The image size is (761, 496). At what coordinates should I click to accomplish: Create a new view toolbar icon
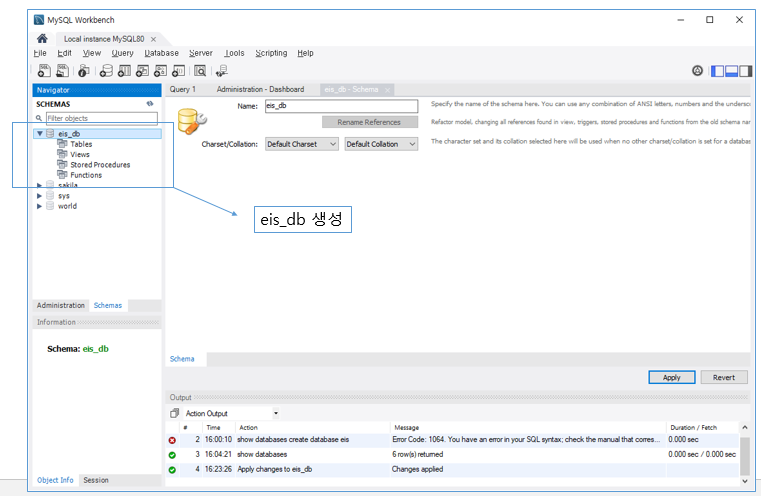(x=142, y=71)
